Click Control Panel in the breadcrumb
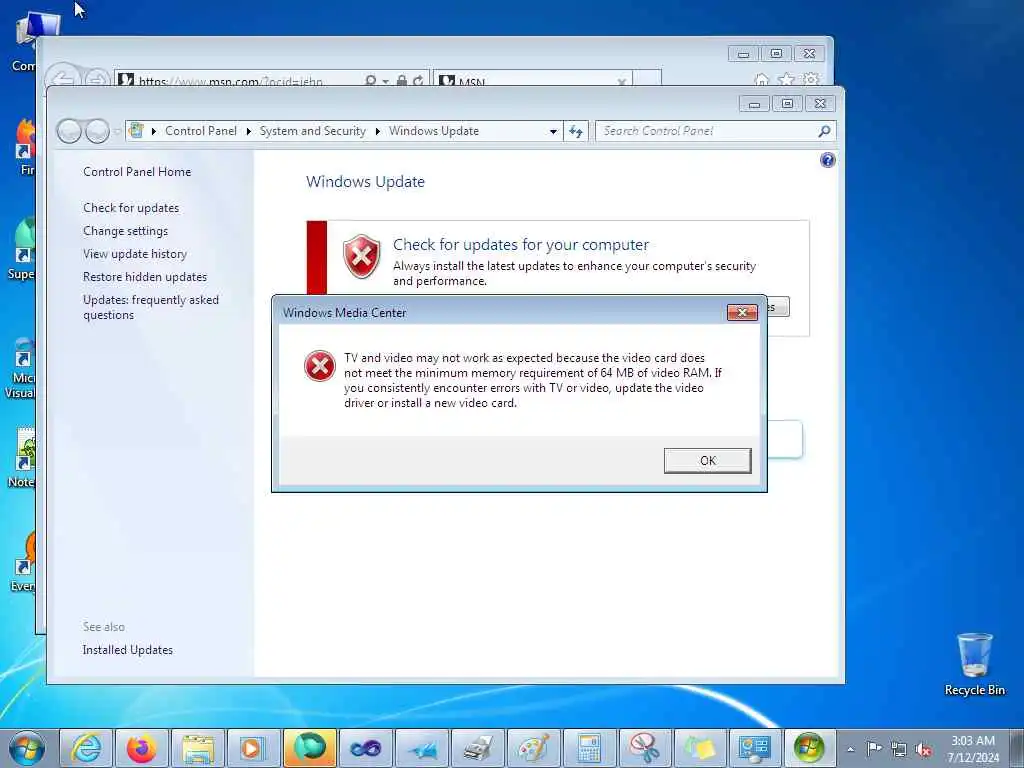Screen dimensions: 1024x768 coord(201,131)
